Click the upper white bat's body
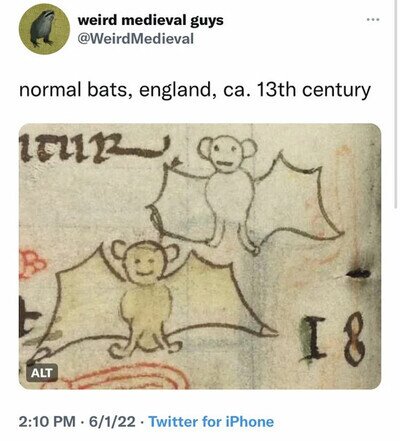This screenshot has width=400, height=441. pyautogui.click(x=228, y=197)
